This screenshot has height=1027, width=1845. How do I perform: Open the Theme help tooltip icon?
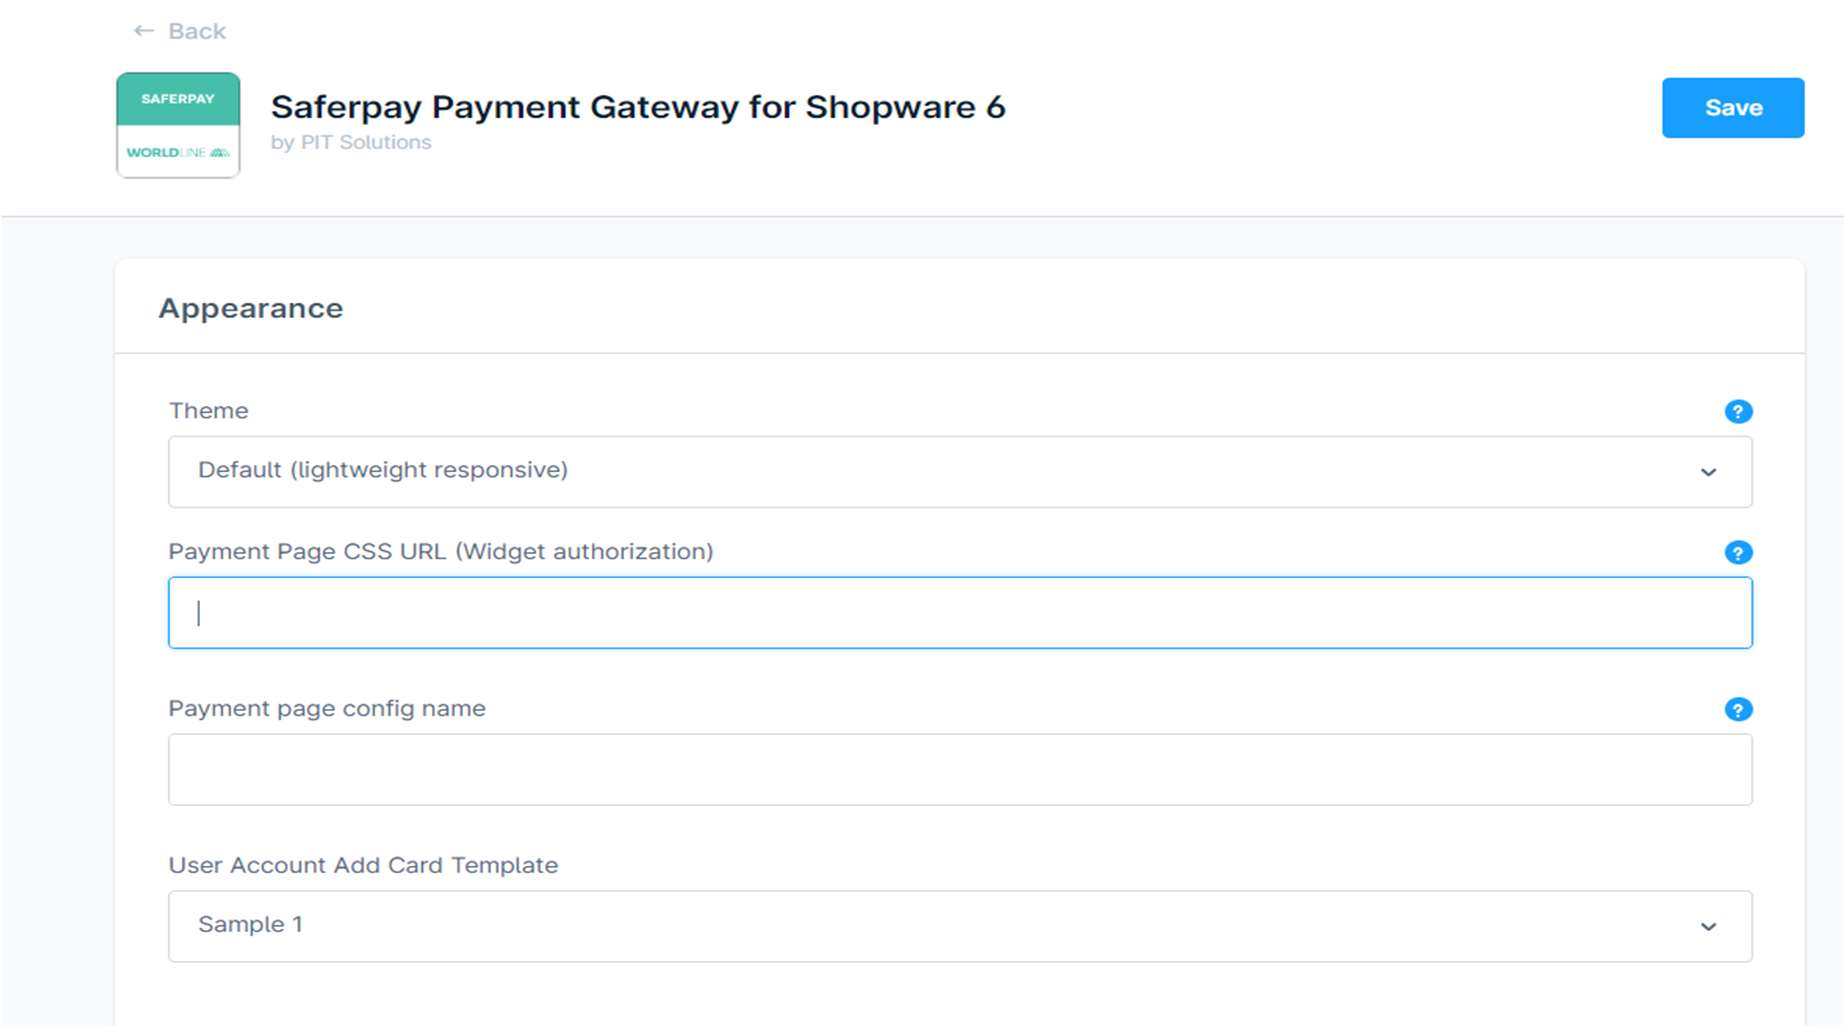1738,412
